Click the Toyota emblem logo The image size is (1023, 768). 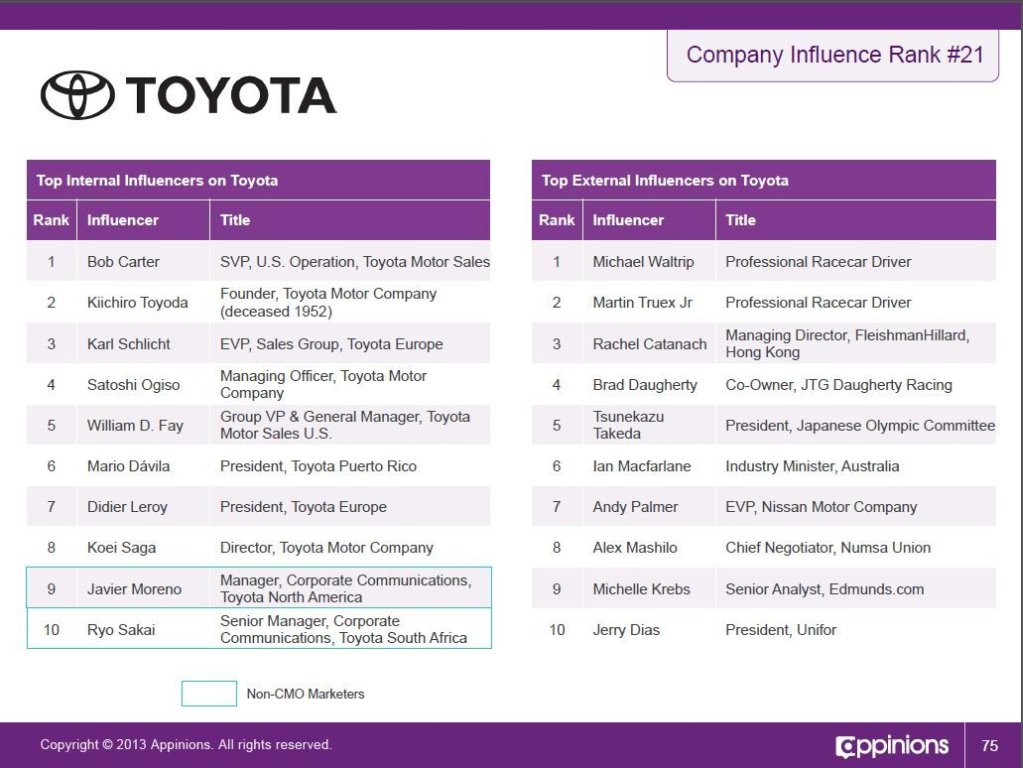(x=78, y=95)
